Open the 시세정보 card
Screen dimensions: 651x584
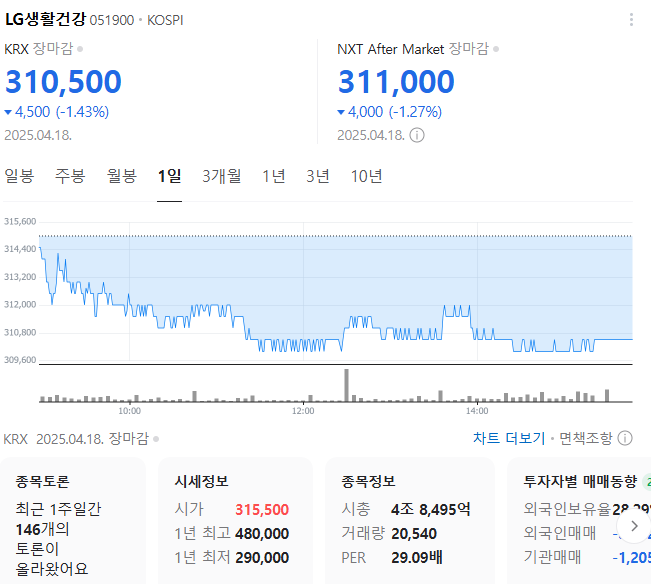(x=235, y=521)
